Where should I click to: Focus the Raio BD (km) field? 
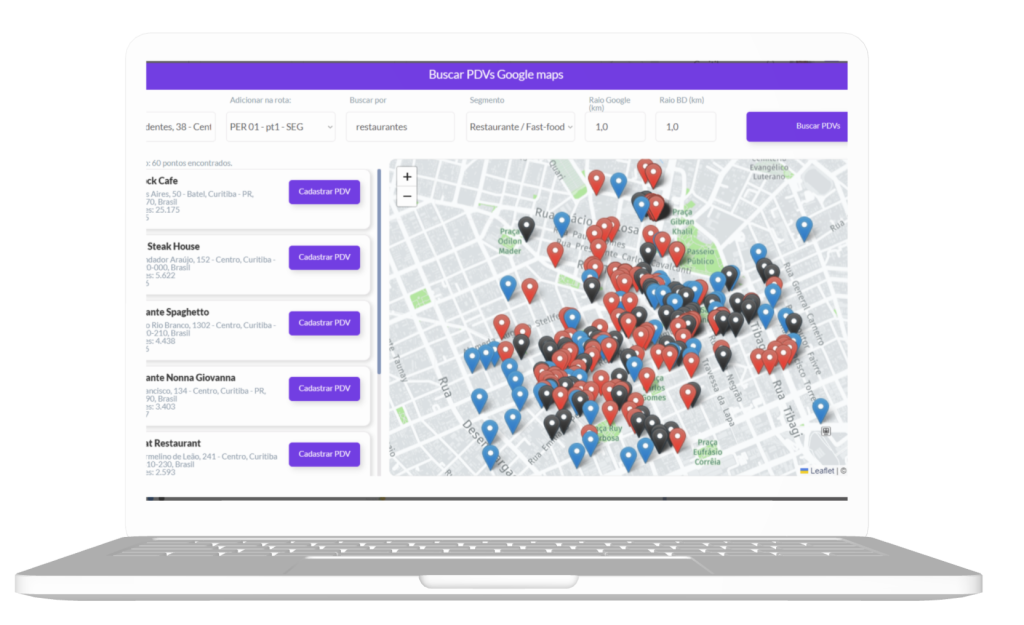(x=686, y=127)
